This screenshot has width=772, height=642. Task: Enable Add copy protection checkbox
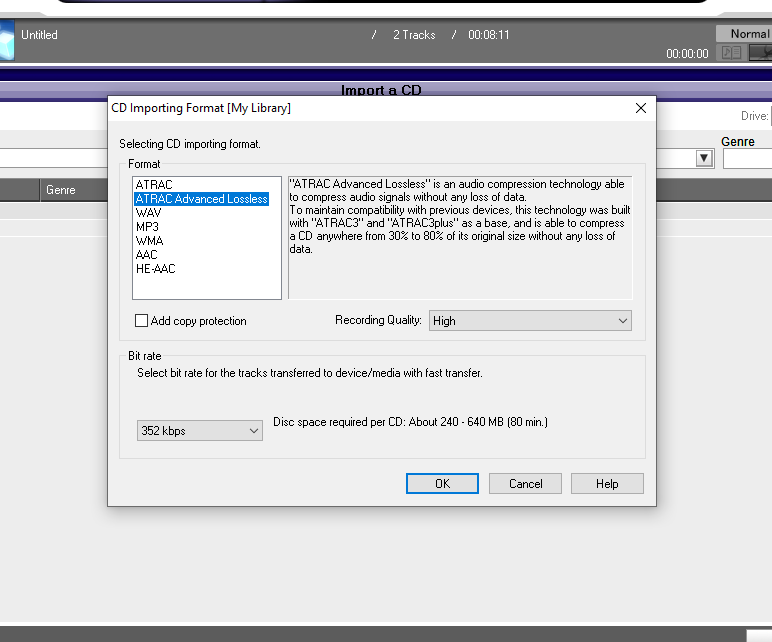point(141,321)
